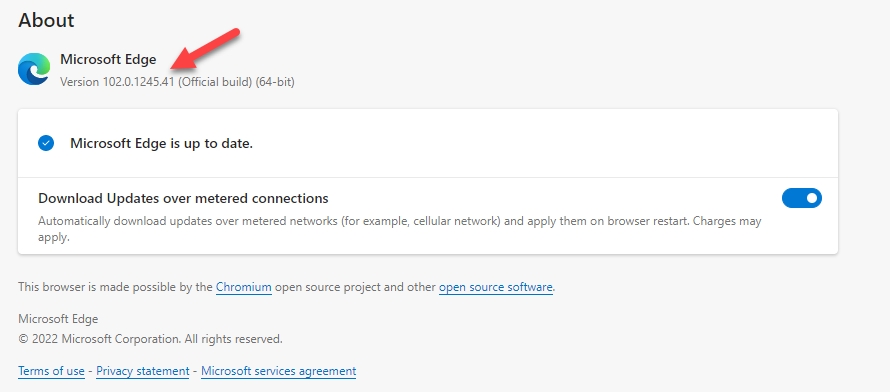890x392 pixels.
Task: Click the metered networks description text
Action: pos(400,229)
